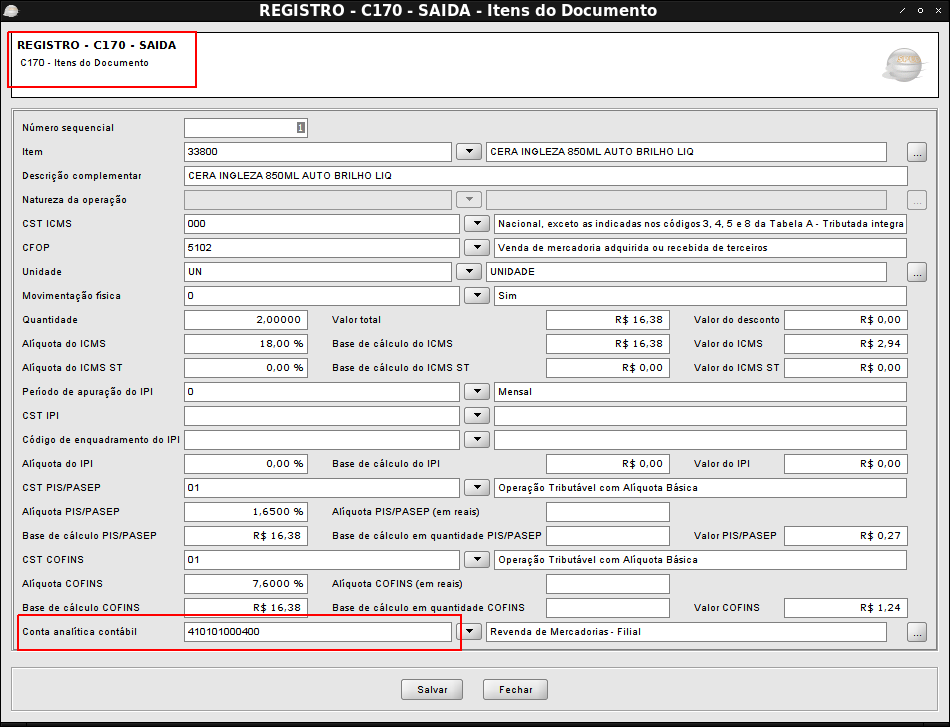950x727 pixels.
Task: Click the Base de cálculo PIS/PASEP field showing R$ 16,38
Action: 246,536
